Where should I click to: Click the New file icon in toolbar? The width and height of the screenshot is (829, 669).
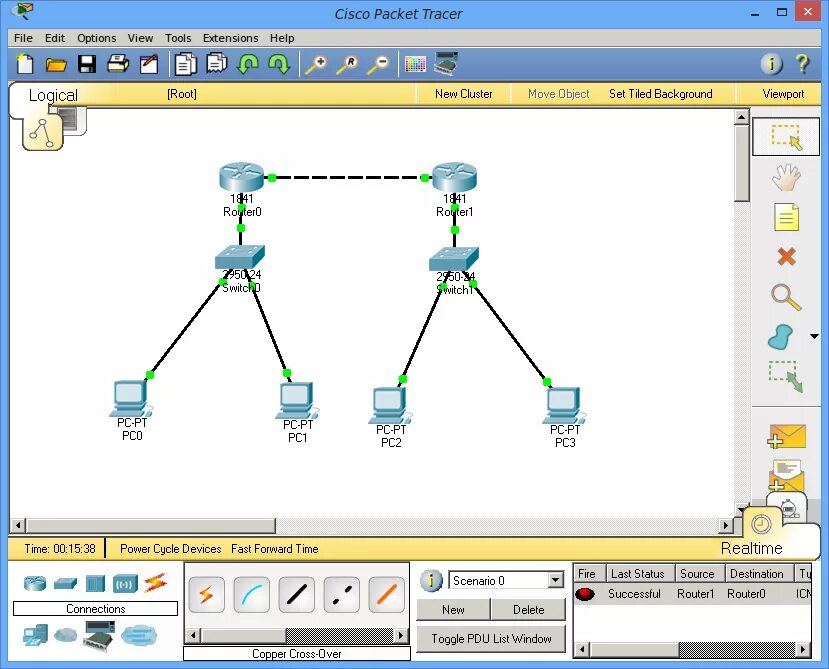pyautogui.click(x=24, y=64)
